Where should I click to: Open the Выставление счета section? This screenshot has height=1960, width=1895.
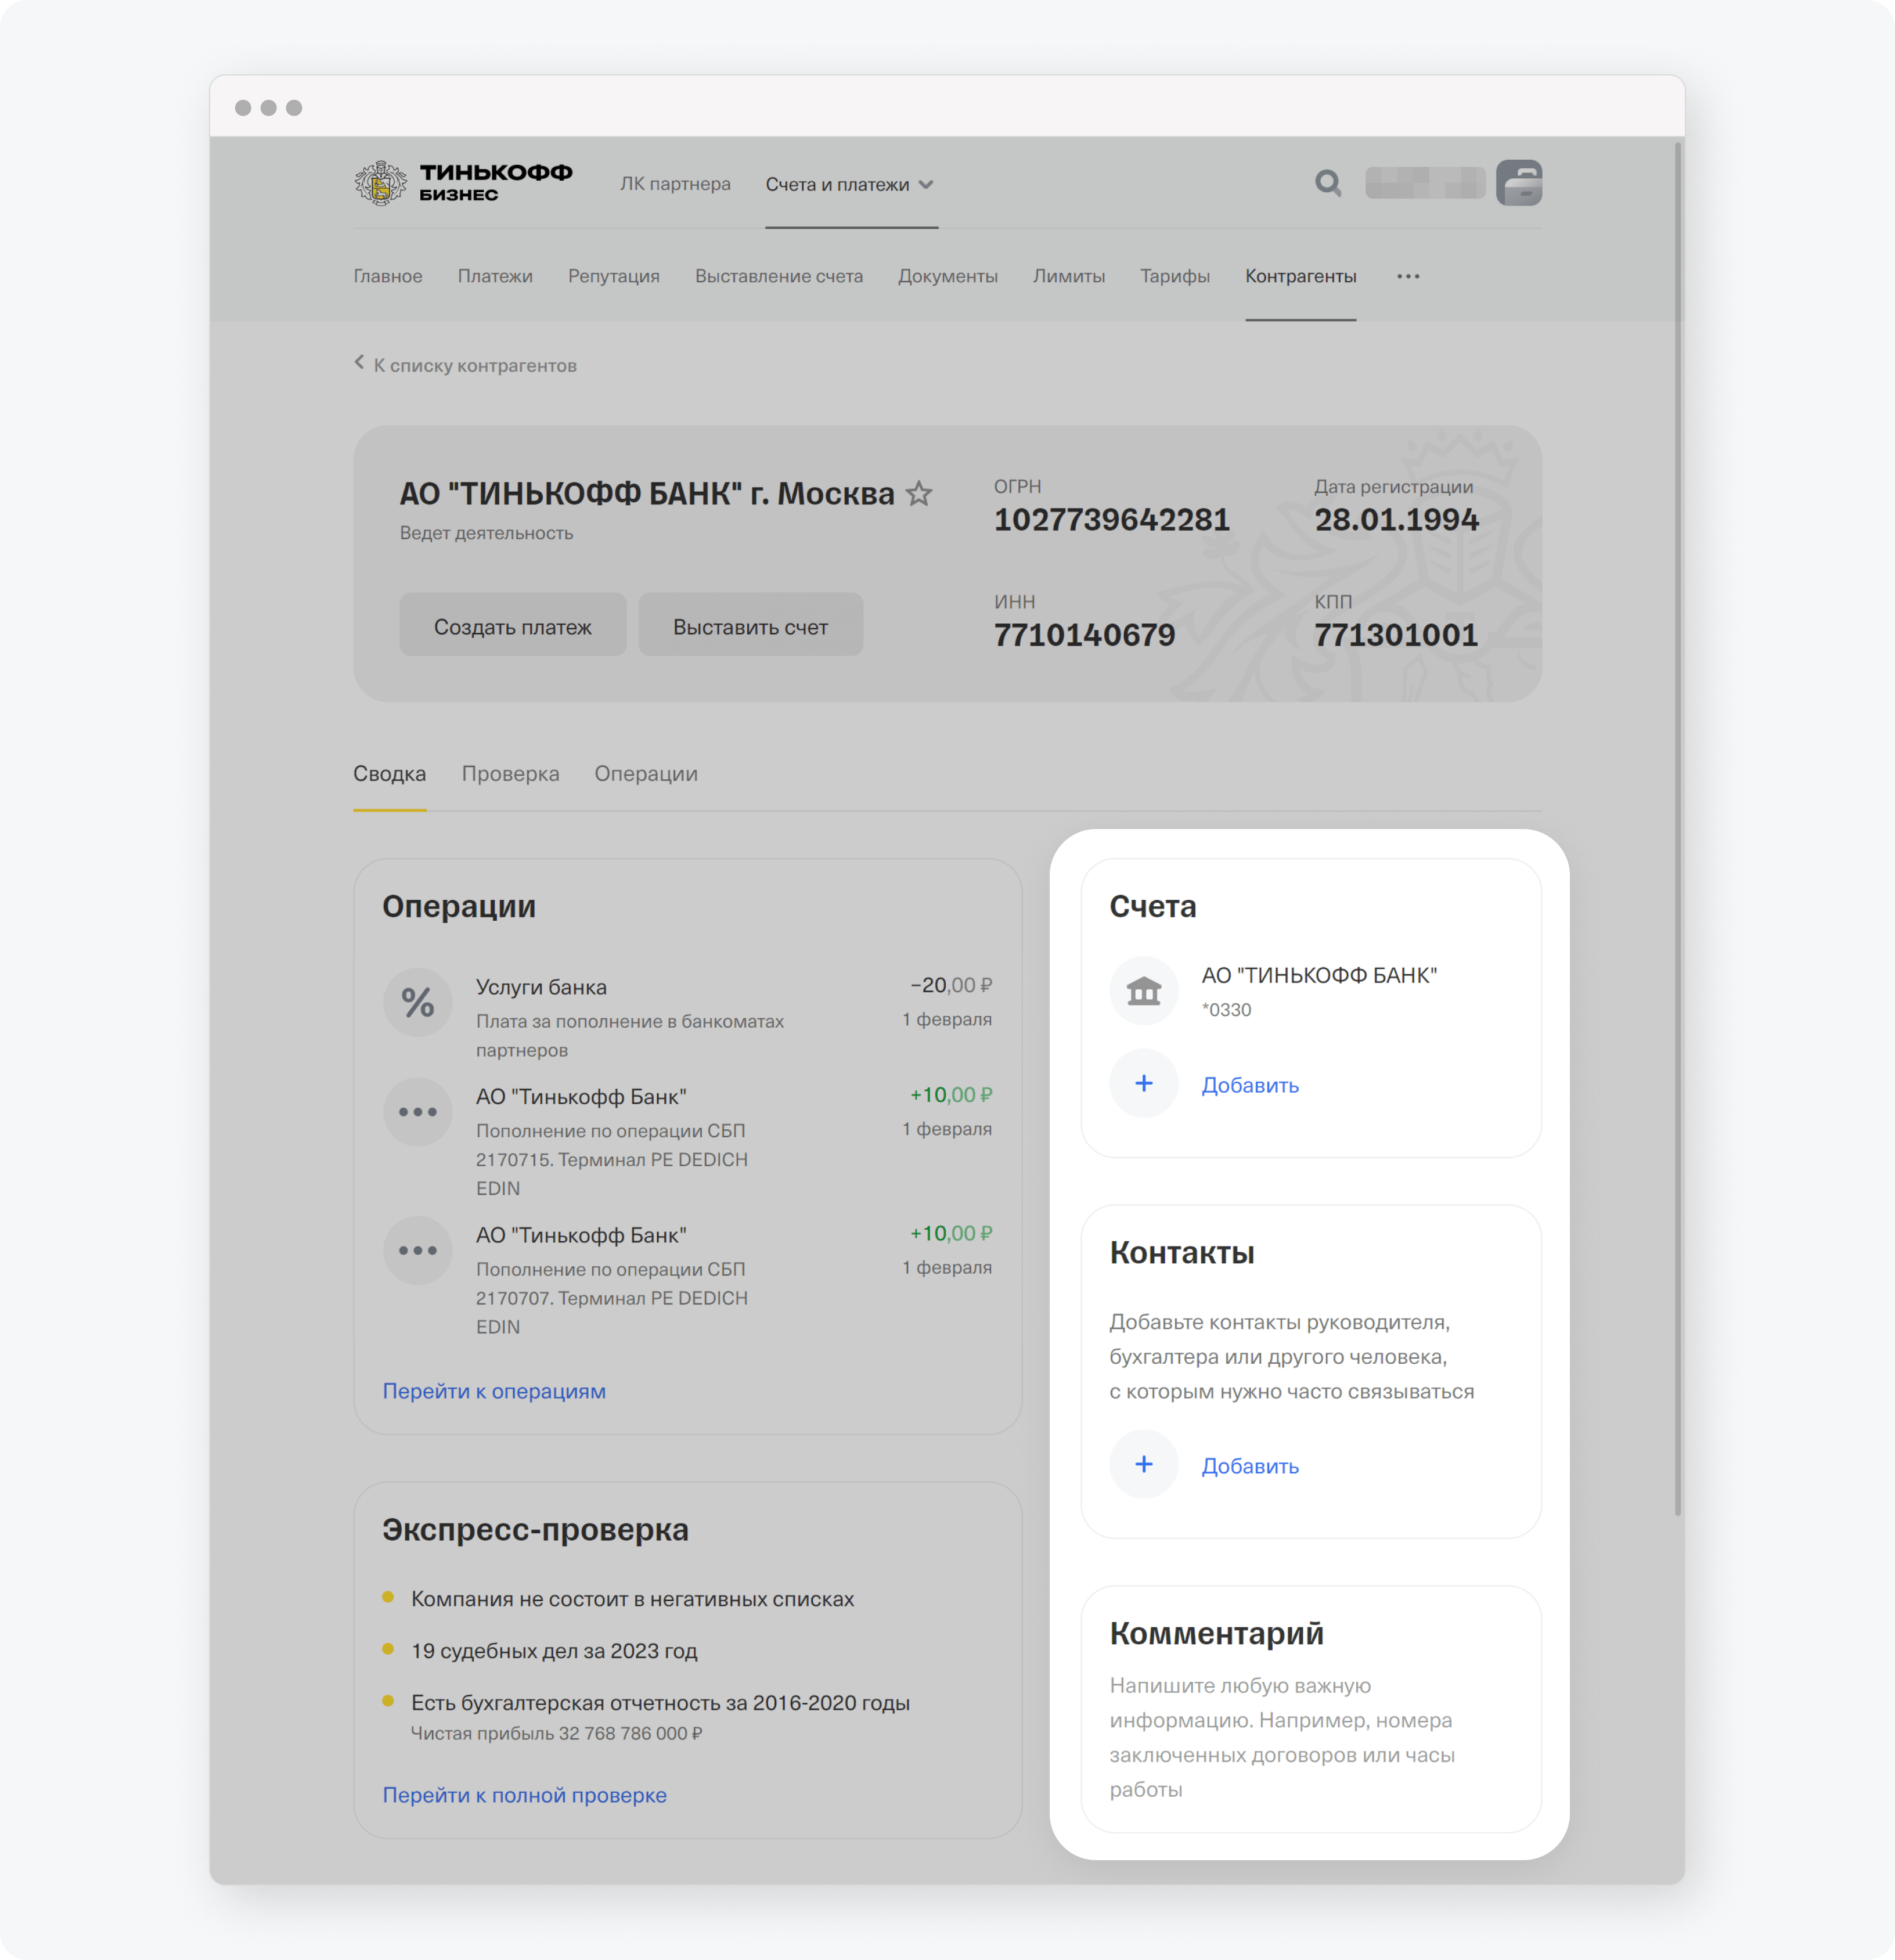[x=779, y=276]
